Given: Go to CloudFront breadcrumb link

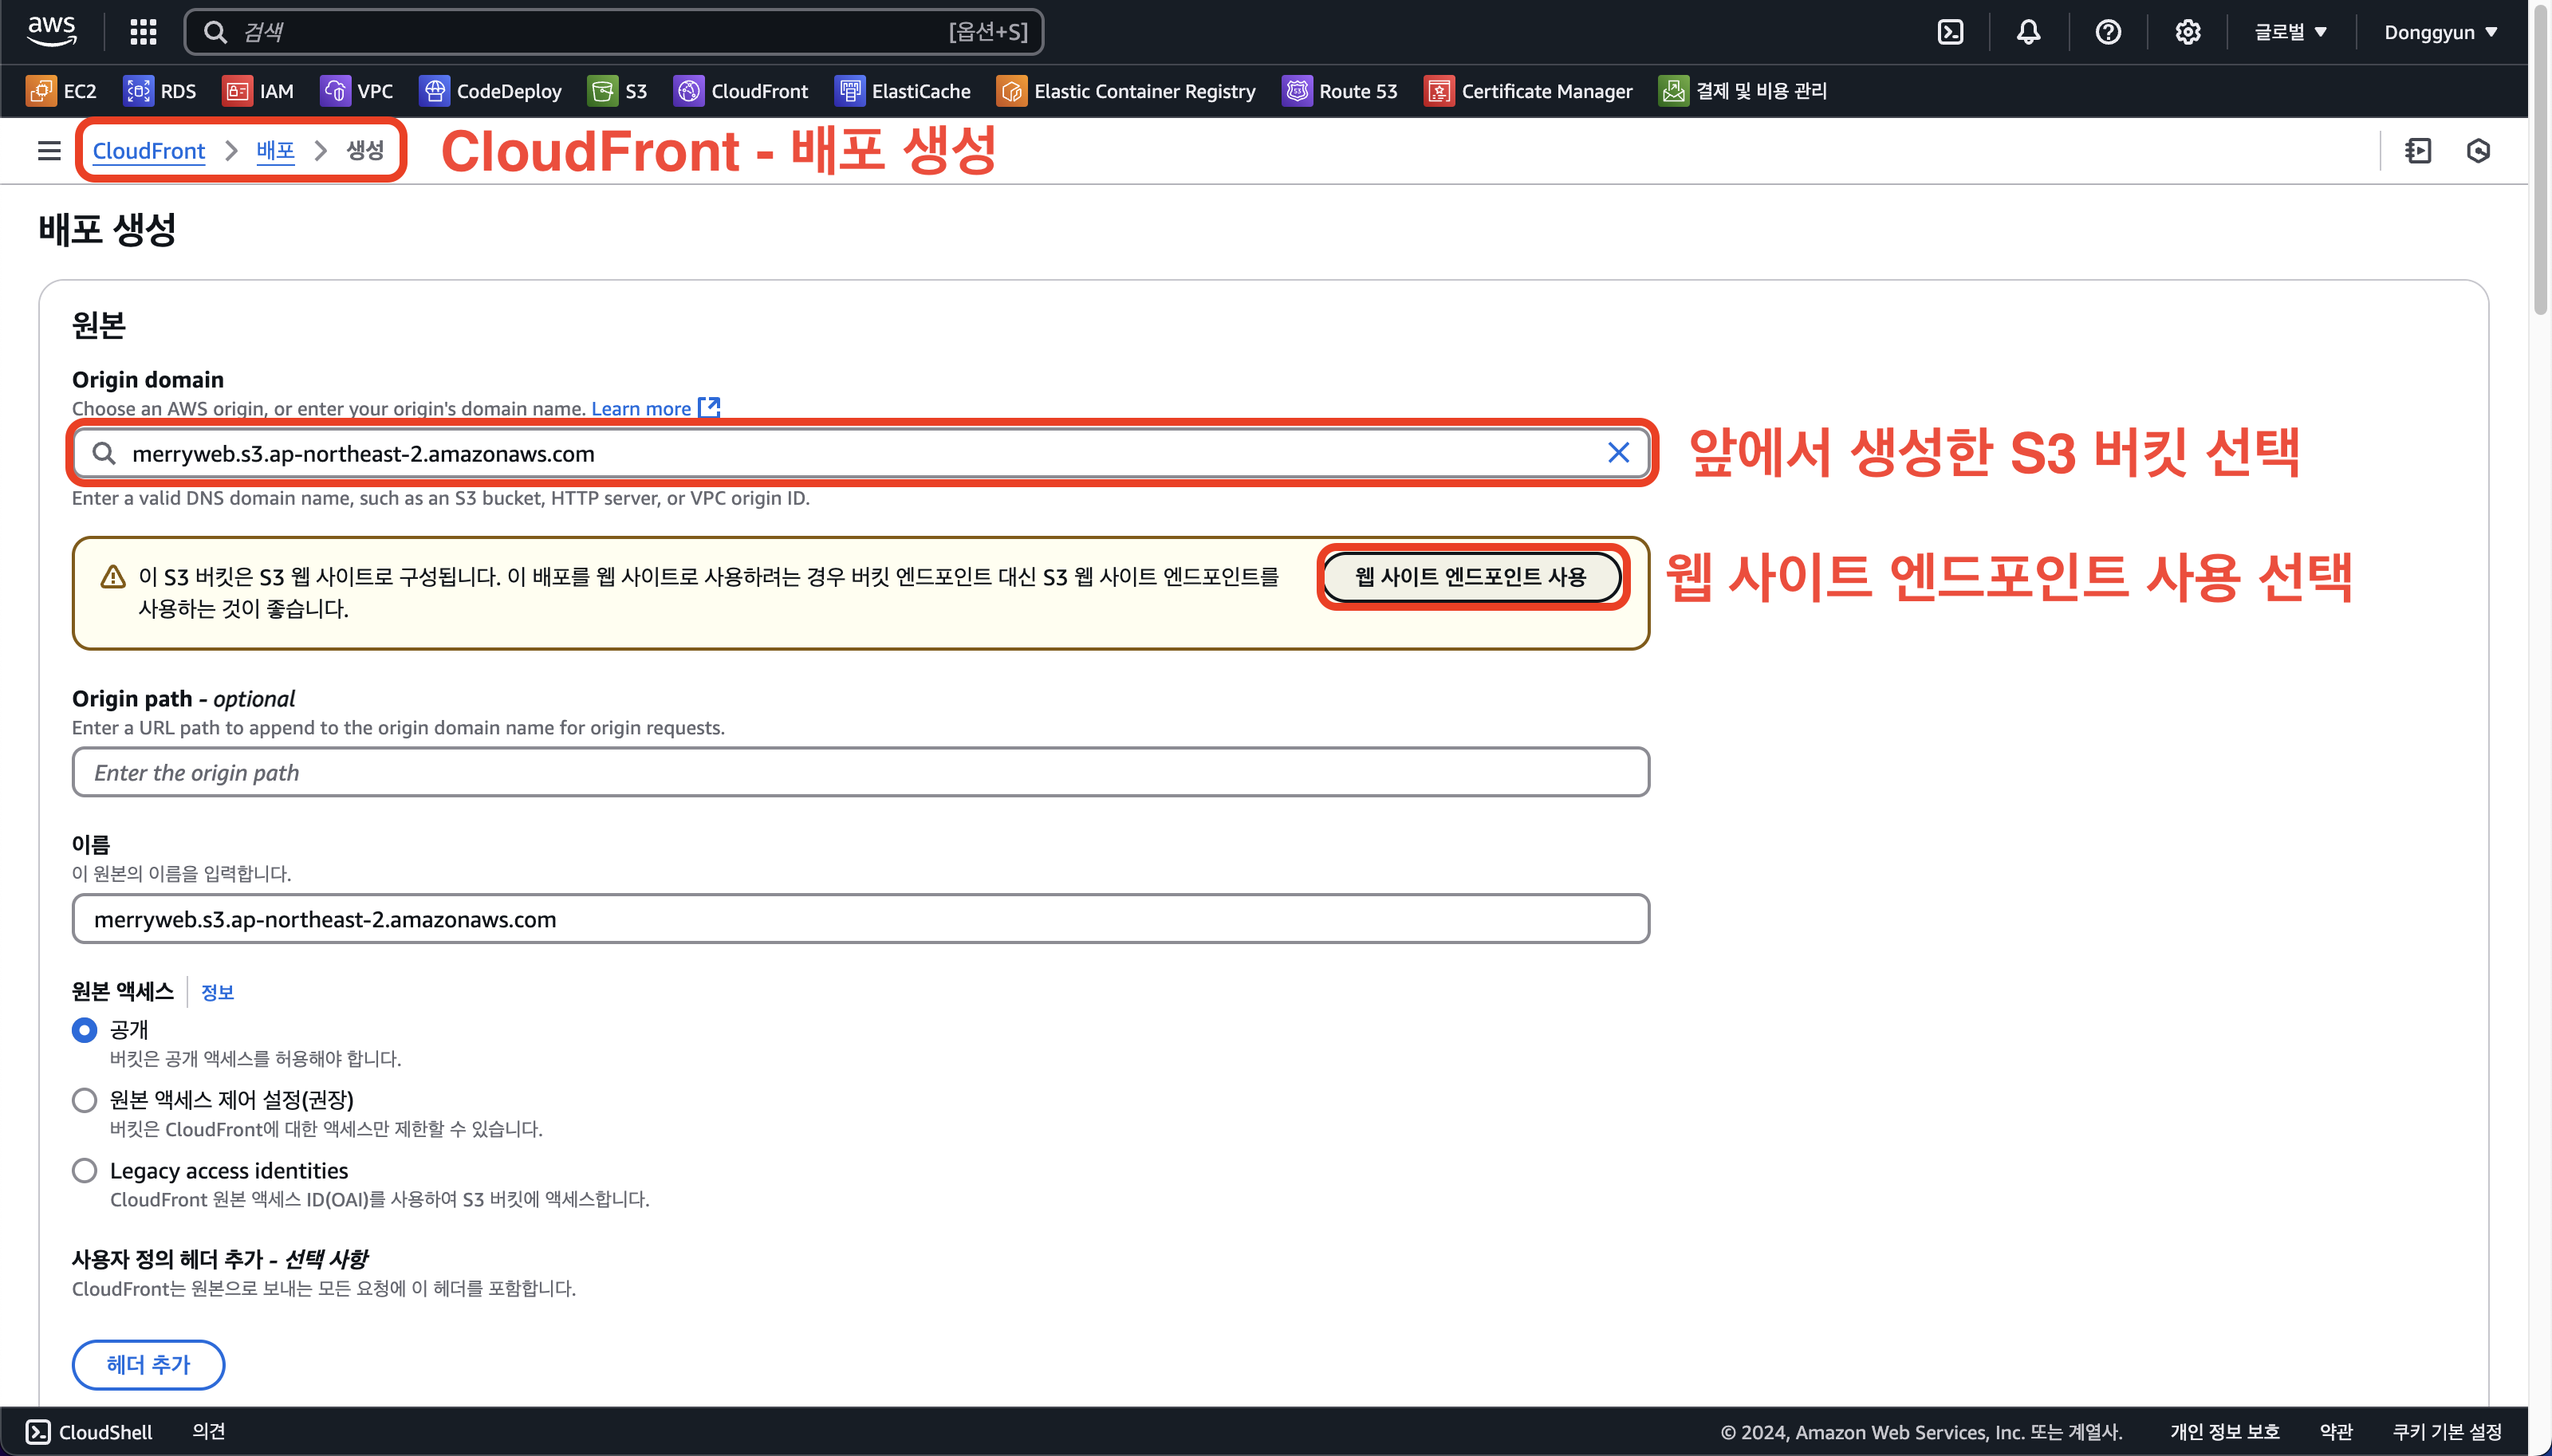Looking at the screenshot, I should (148, 151).
